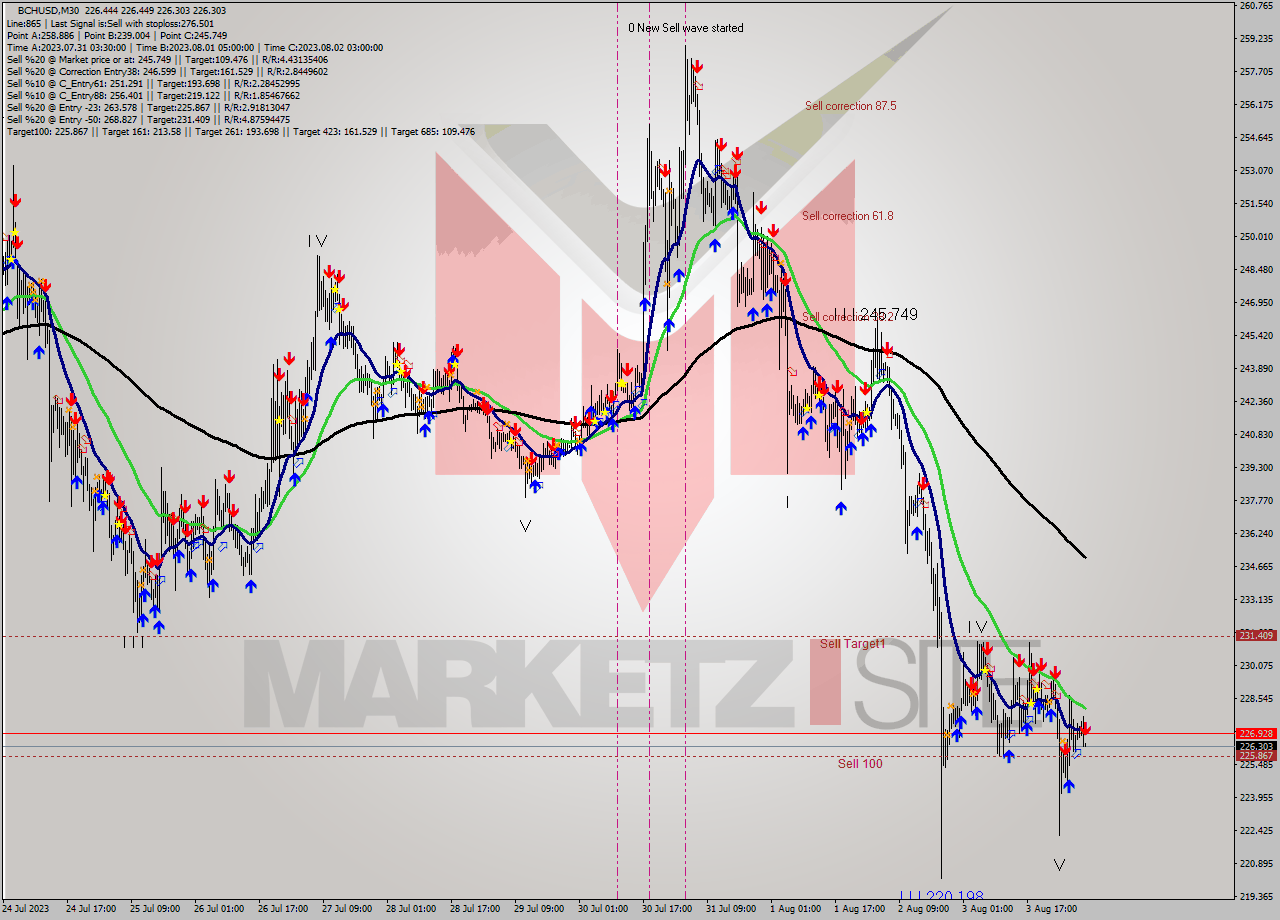1280x920 pixels.
Task: Select the 'Sell correction 61.8' label
Action: pyautogui.click(x=847, y=216)
